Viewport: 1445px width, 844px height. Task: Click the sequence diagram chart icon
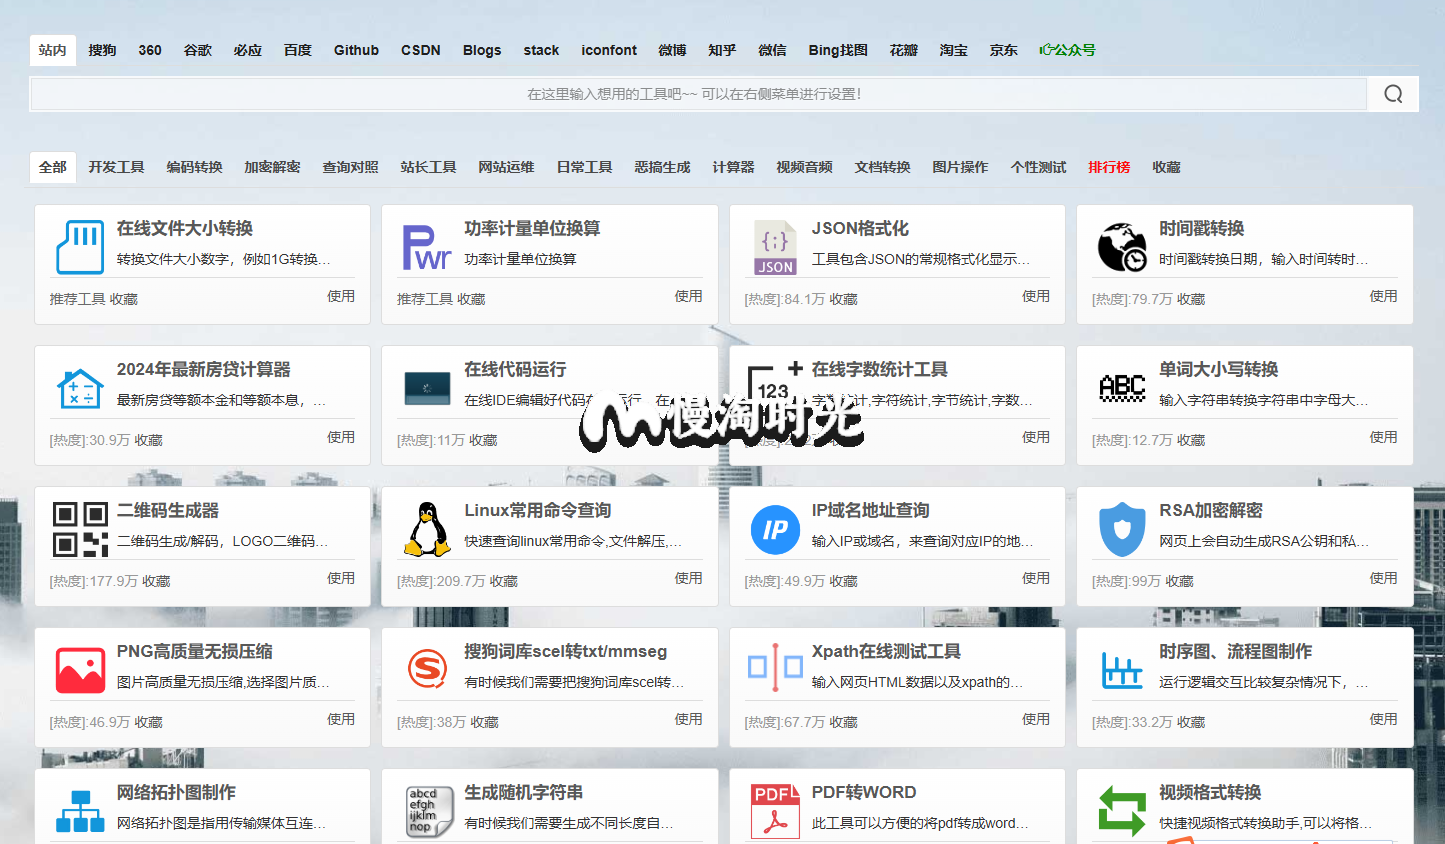[x=1122, y=670]
